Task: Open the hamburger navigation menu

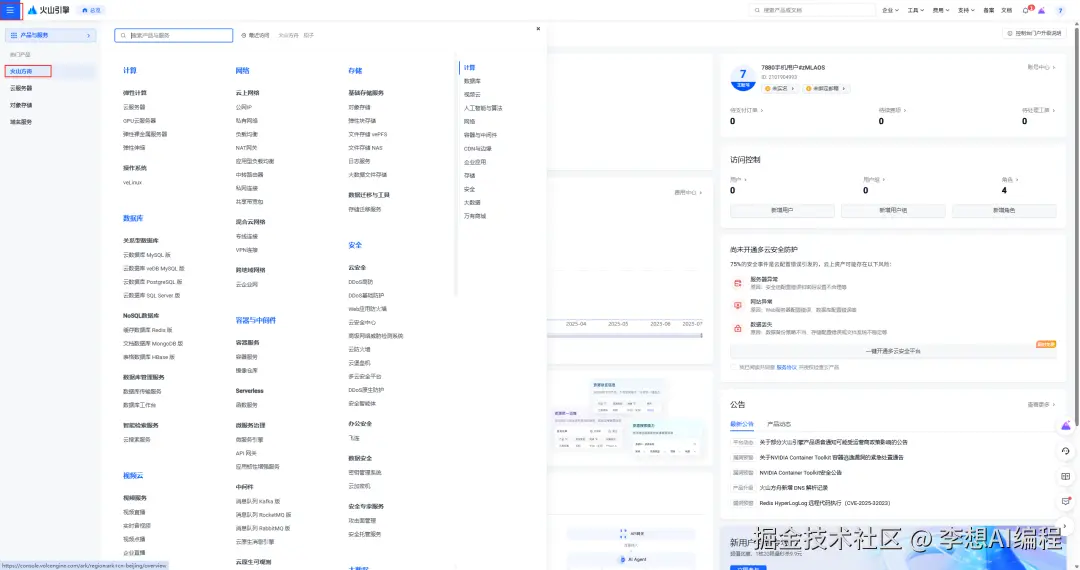Action: pyautogui.click(x=10, y=10)
